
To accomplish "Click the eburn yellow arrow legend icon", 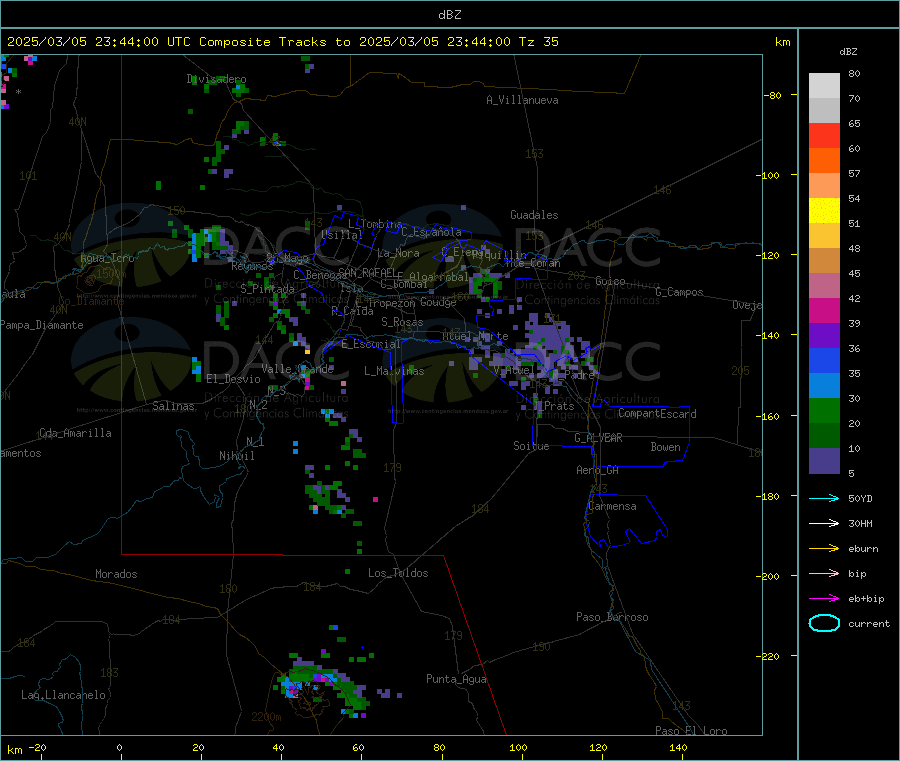I will [x=824, y=549].
